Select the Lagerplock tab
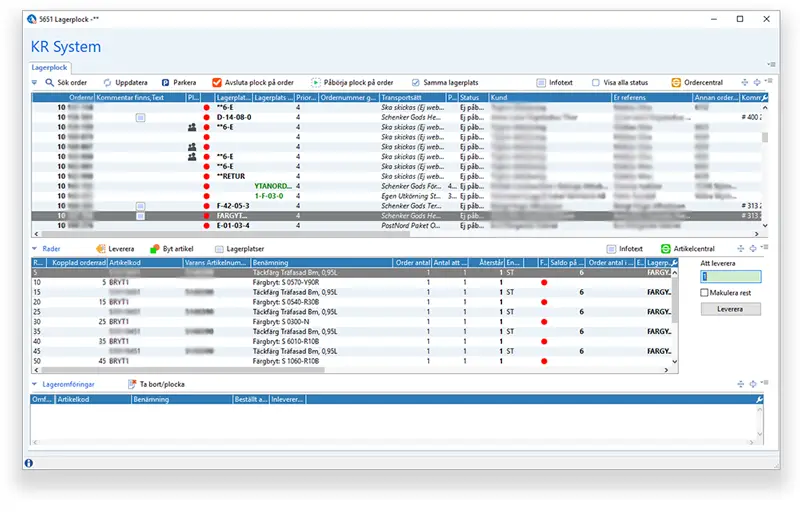 click(x=49, y=67)
